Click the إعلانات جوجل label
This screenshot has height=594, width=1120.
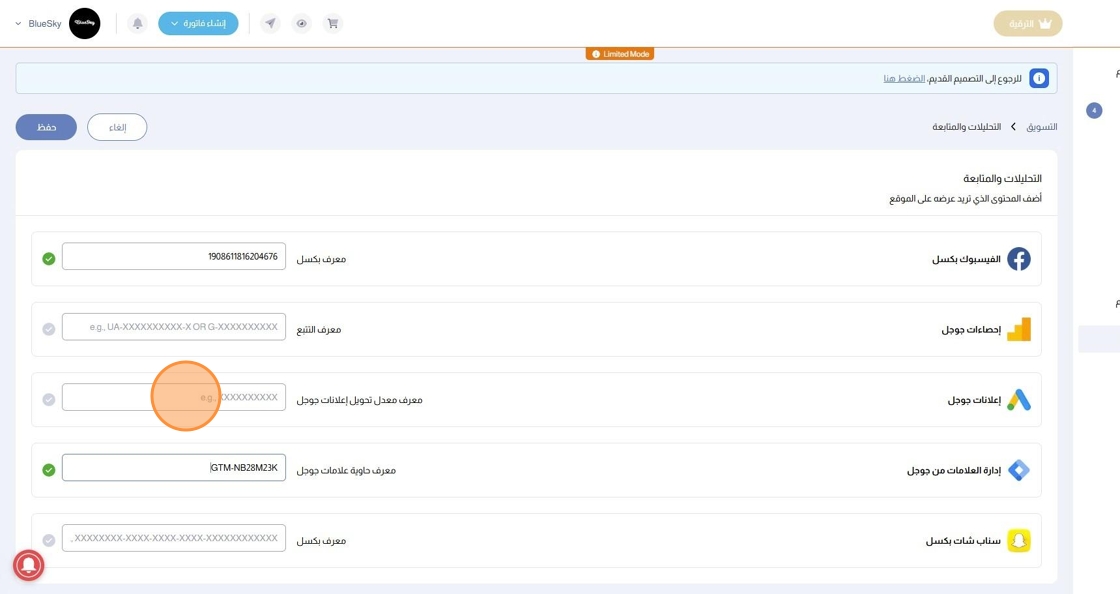[x=974, y=401]
